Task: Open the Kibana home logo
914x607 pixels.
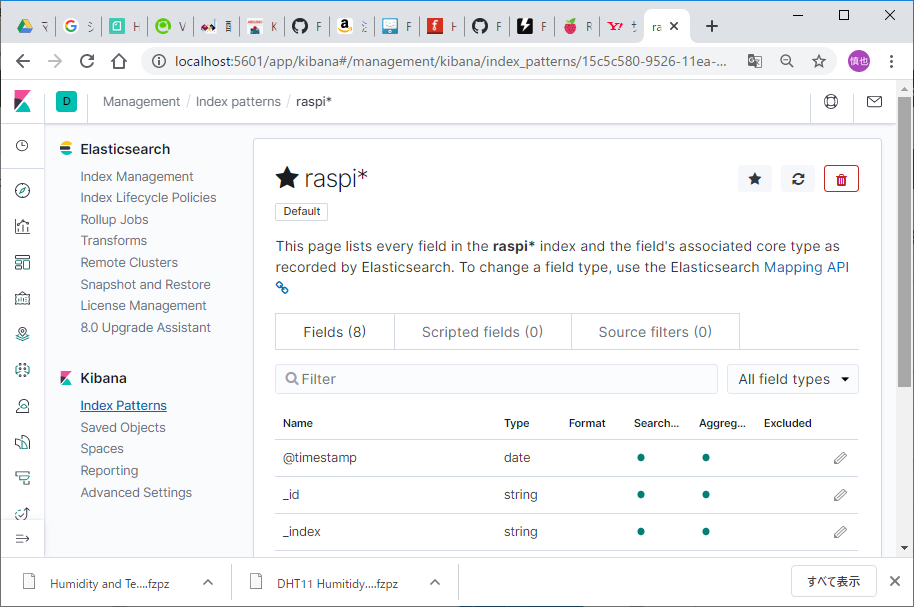Action: click(x=22, y=101)
